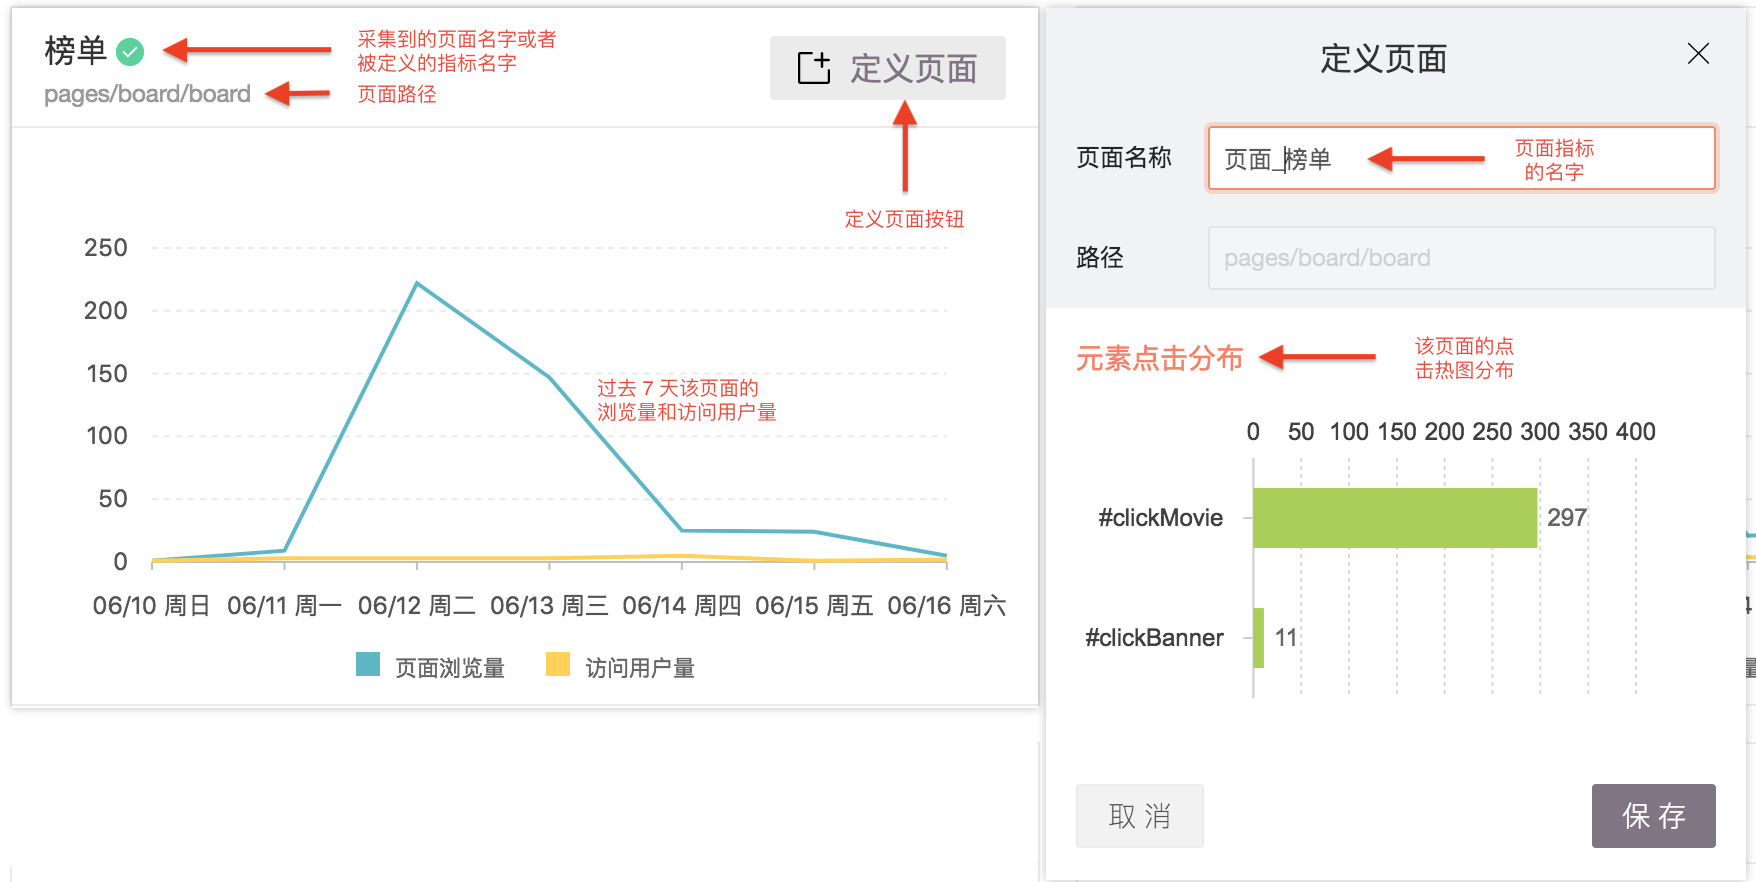The width and height of the screenshot is (1756, 882).
Task: Click the small #clickBanner bar
Action: 1258,638
